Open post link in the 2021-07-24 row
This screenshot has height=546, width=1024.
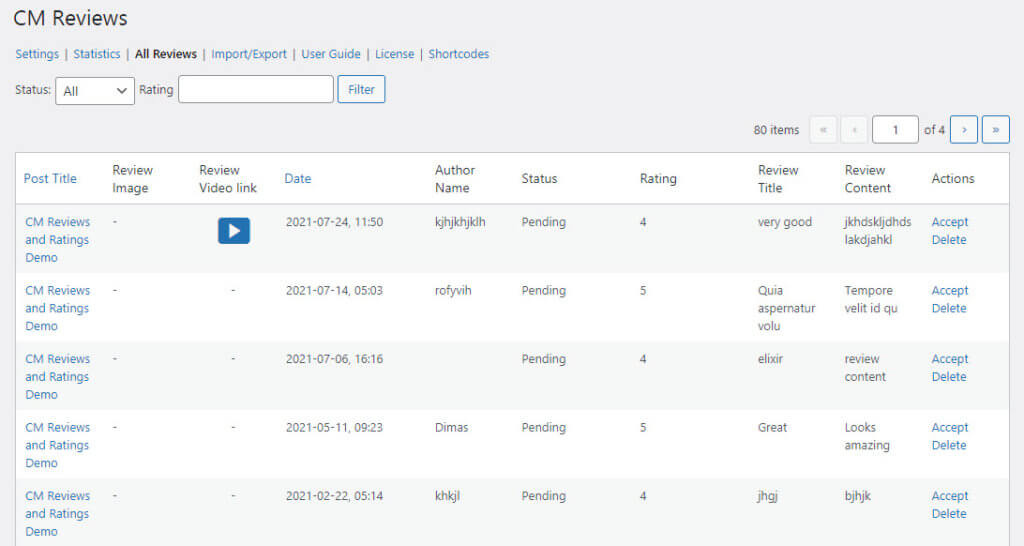pos(57,240)
